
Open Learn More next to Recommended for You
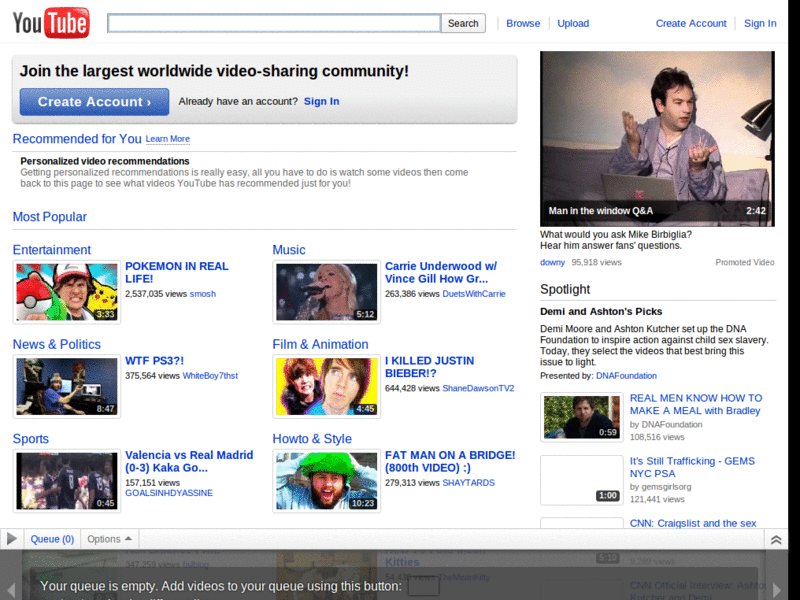click(167, 139)
